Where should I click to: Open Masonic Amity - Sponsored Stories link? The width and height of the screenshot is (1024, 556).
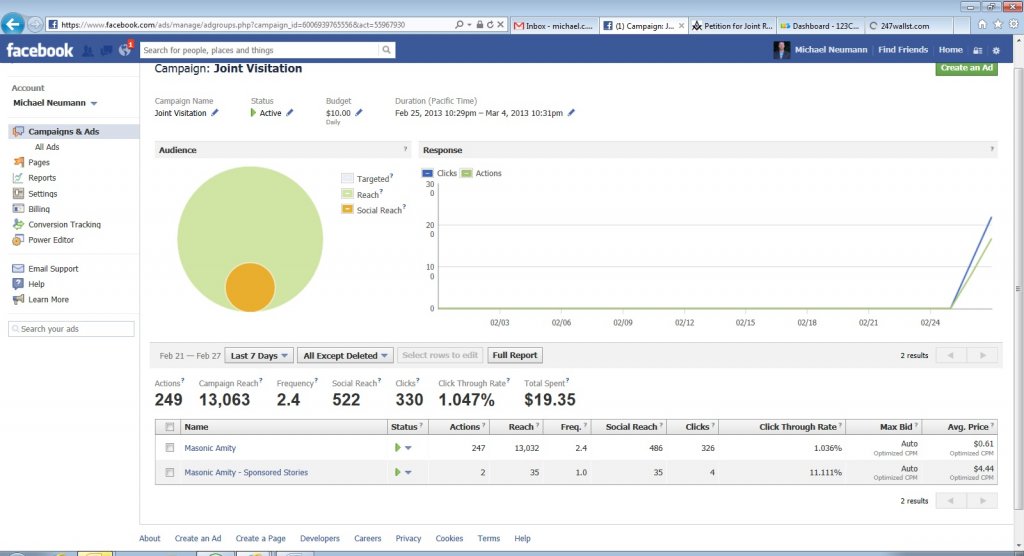point(246,472)
